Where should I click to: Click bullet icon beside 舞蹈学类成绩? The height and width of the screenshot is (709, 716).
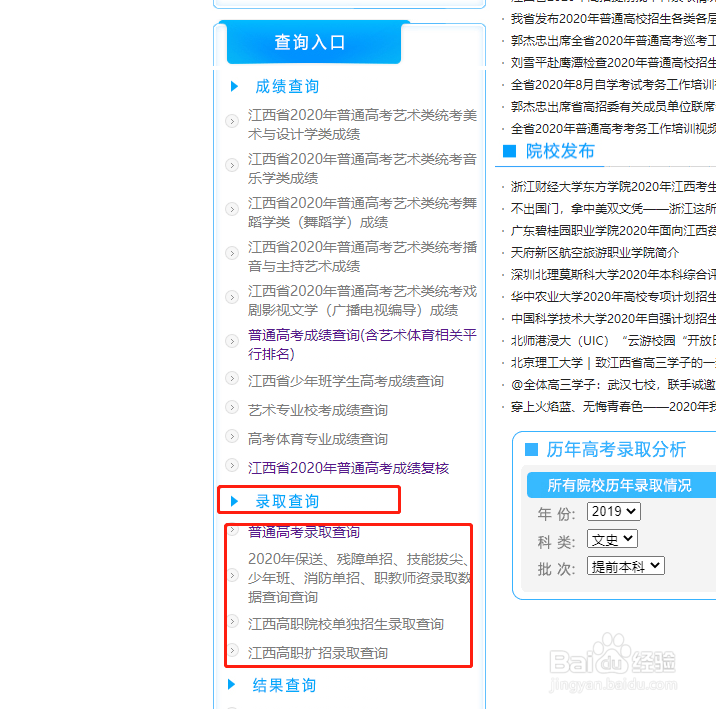(x=232, y=209)
